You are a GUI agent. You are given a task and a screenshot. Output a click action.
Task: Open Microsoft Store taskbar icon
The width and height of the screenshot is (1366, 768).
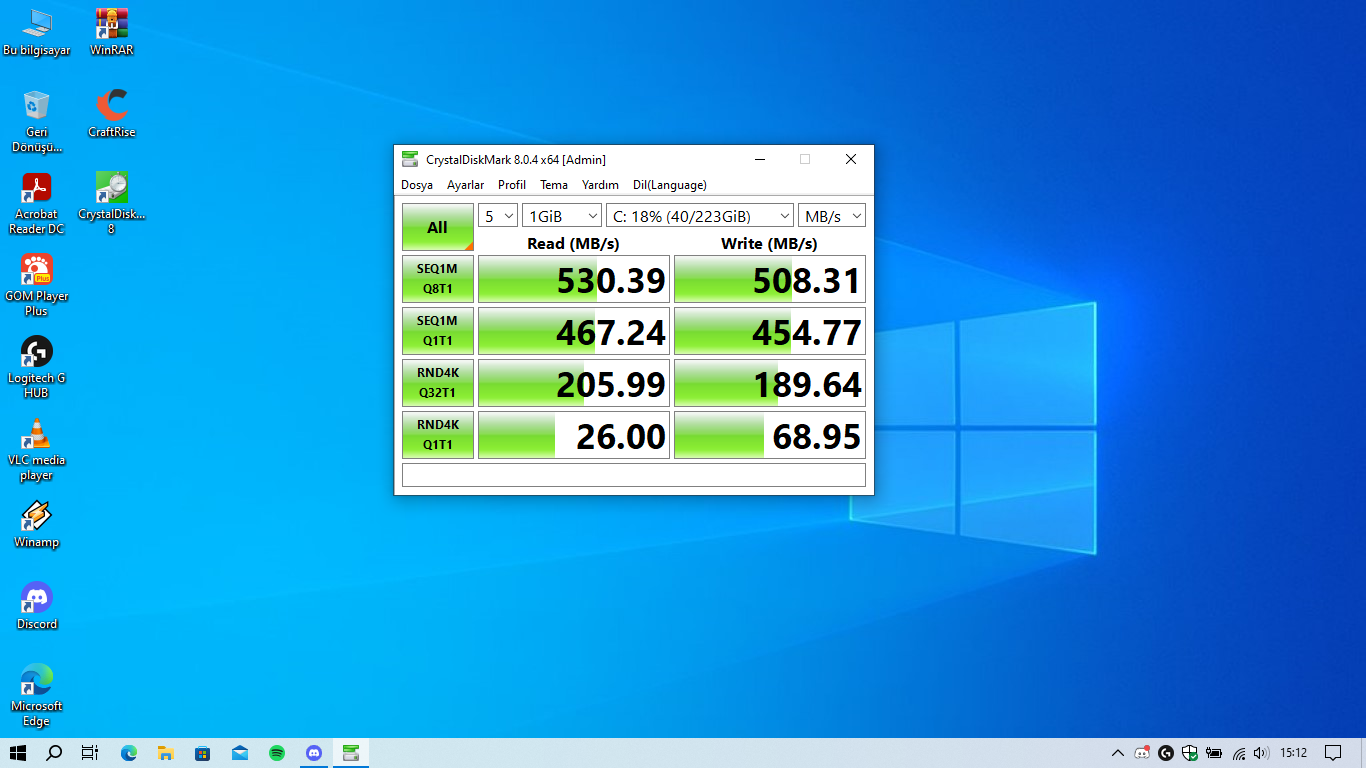point(203,753)
